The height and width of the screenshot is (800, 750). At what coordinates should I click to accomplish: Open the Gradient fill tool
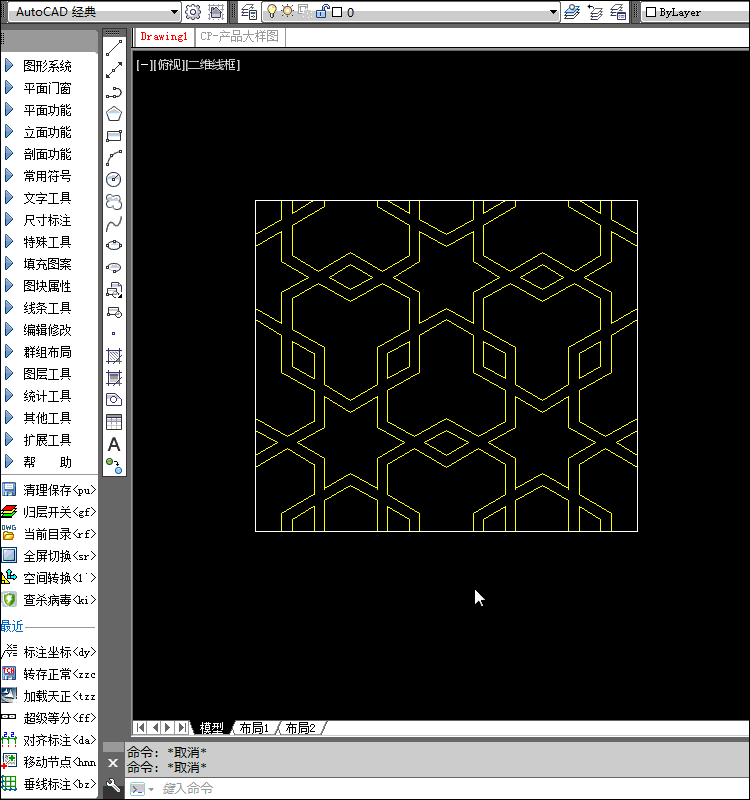114,378
